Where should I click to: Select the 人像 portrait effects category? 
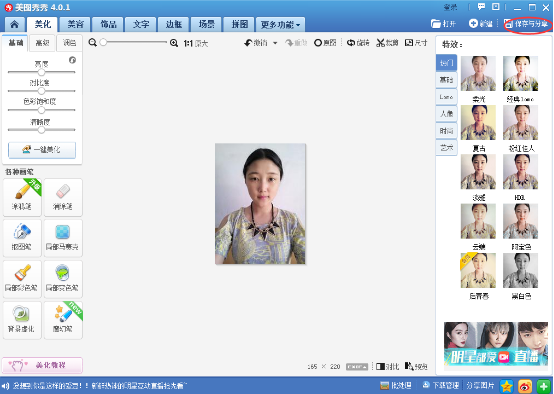tap(446, 113)
